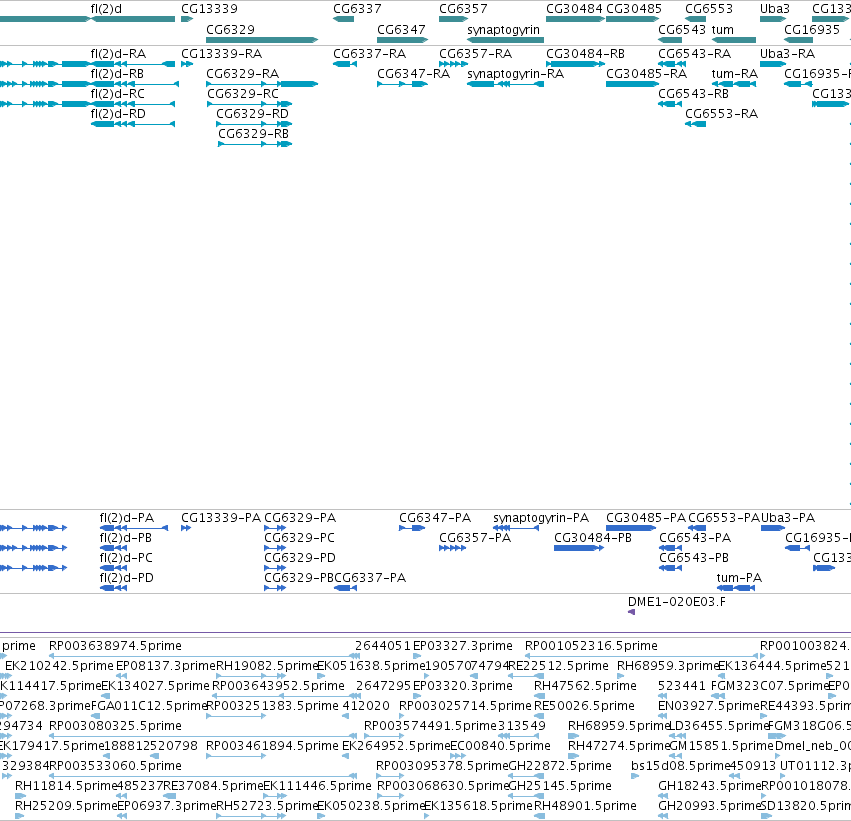Select transcript label Uba3-RA
Screen dimensions: 851x821
[788, 54]
